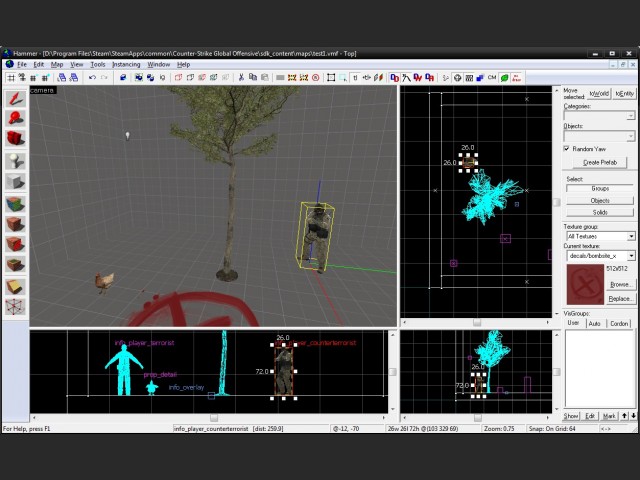Click the Carve toolbar icon
Viewport: 640px width, 480px height.
pyautogui.click(x=123, y=78)
